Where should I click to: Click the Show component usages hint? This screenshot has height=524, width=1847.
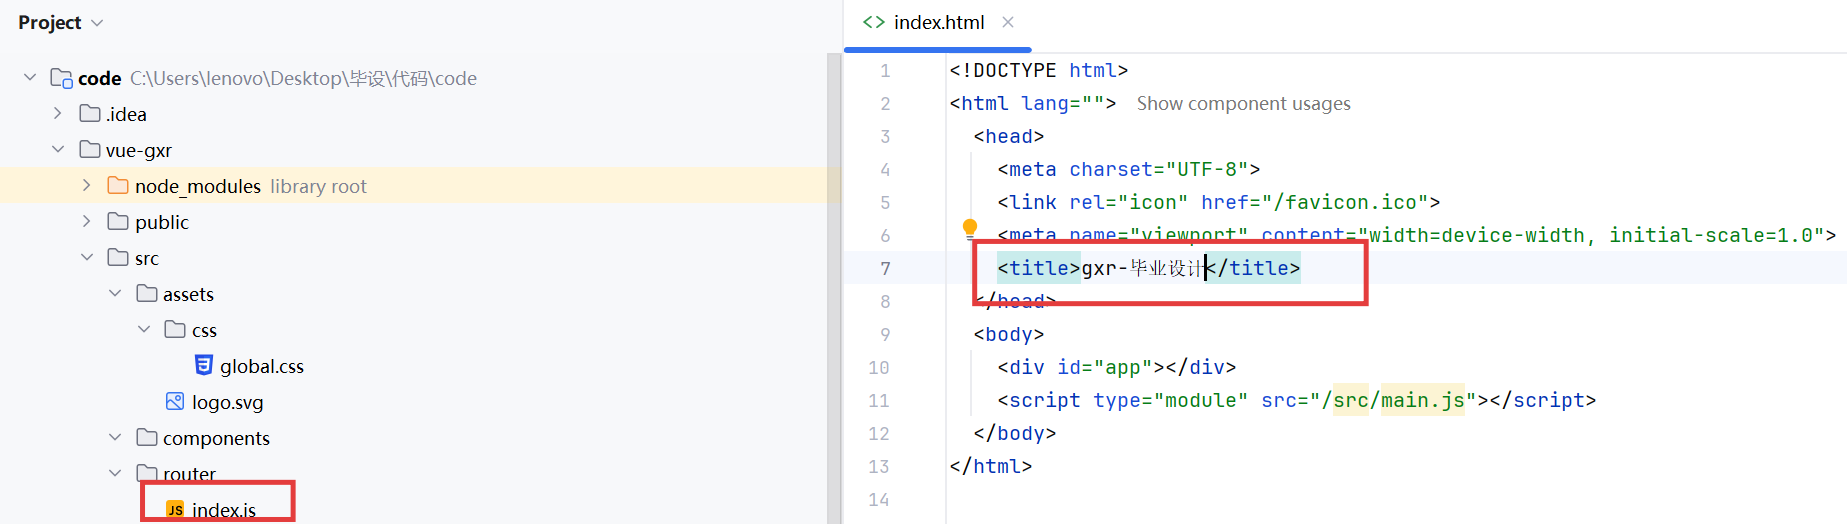[x=1243, y=103]
